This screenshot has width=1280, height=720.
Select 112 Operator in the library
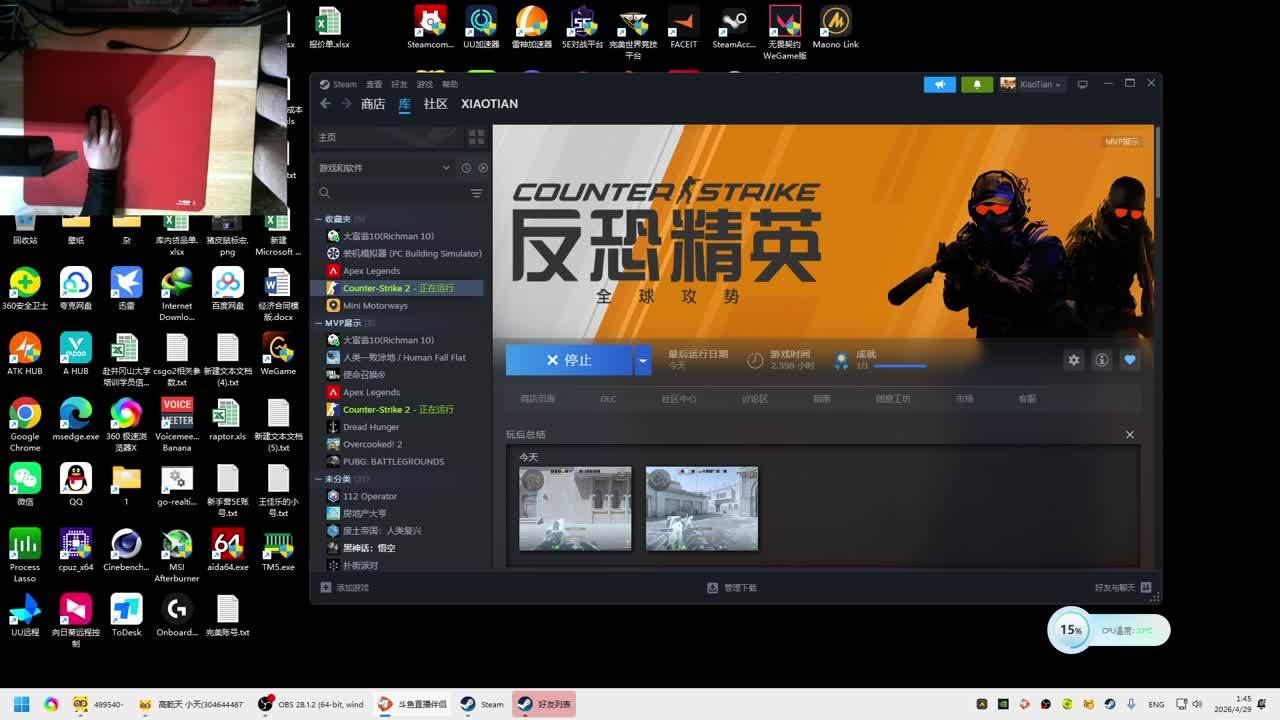click(x=399, y=496)
